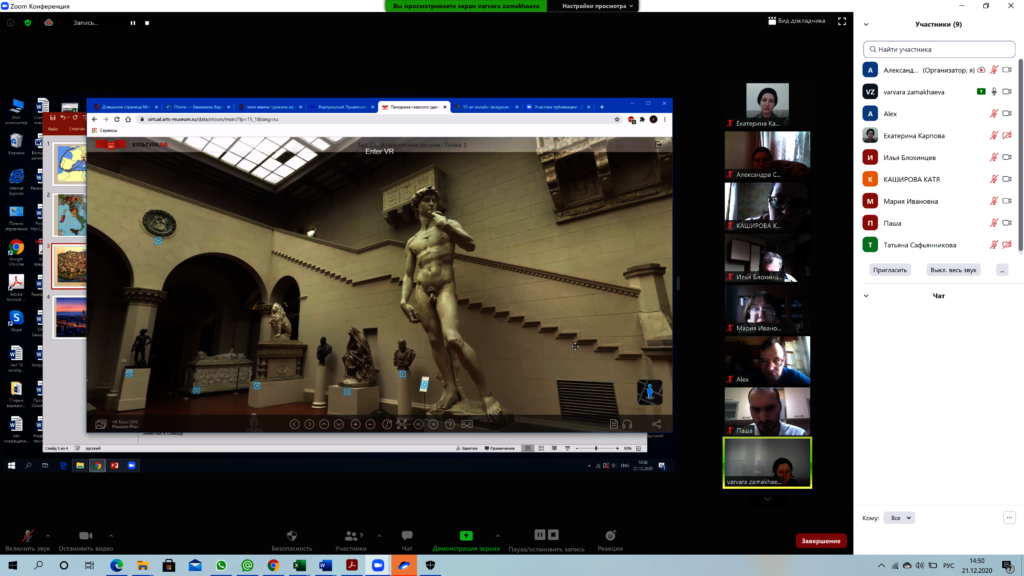The height and width of the screenshot is (576, 1024).
Task: Toggle microphone for КАШИРОВА КАТЯ
Action: click(x=994, y=179)
